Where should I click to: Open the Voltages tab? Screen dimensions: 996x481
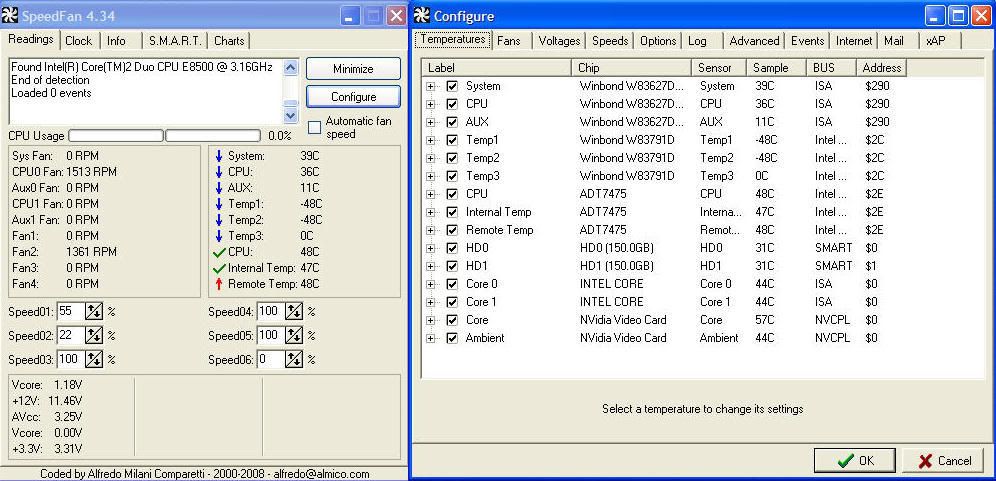point(559,41)
